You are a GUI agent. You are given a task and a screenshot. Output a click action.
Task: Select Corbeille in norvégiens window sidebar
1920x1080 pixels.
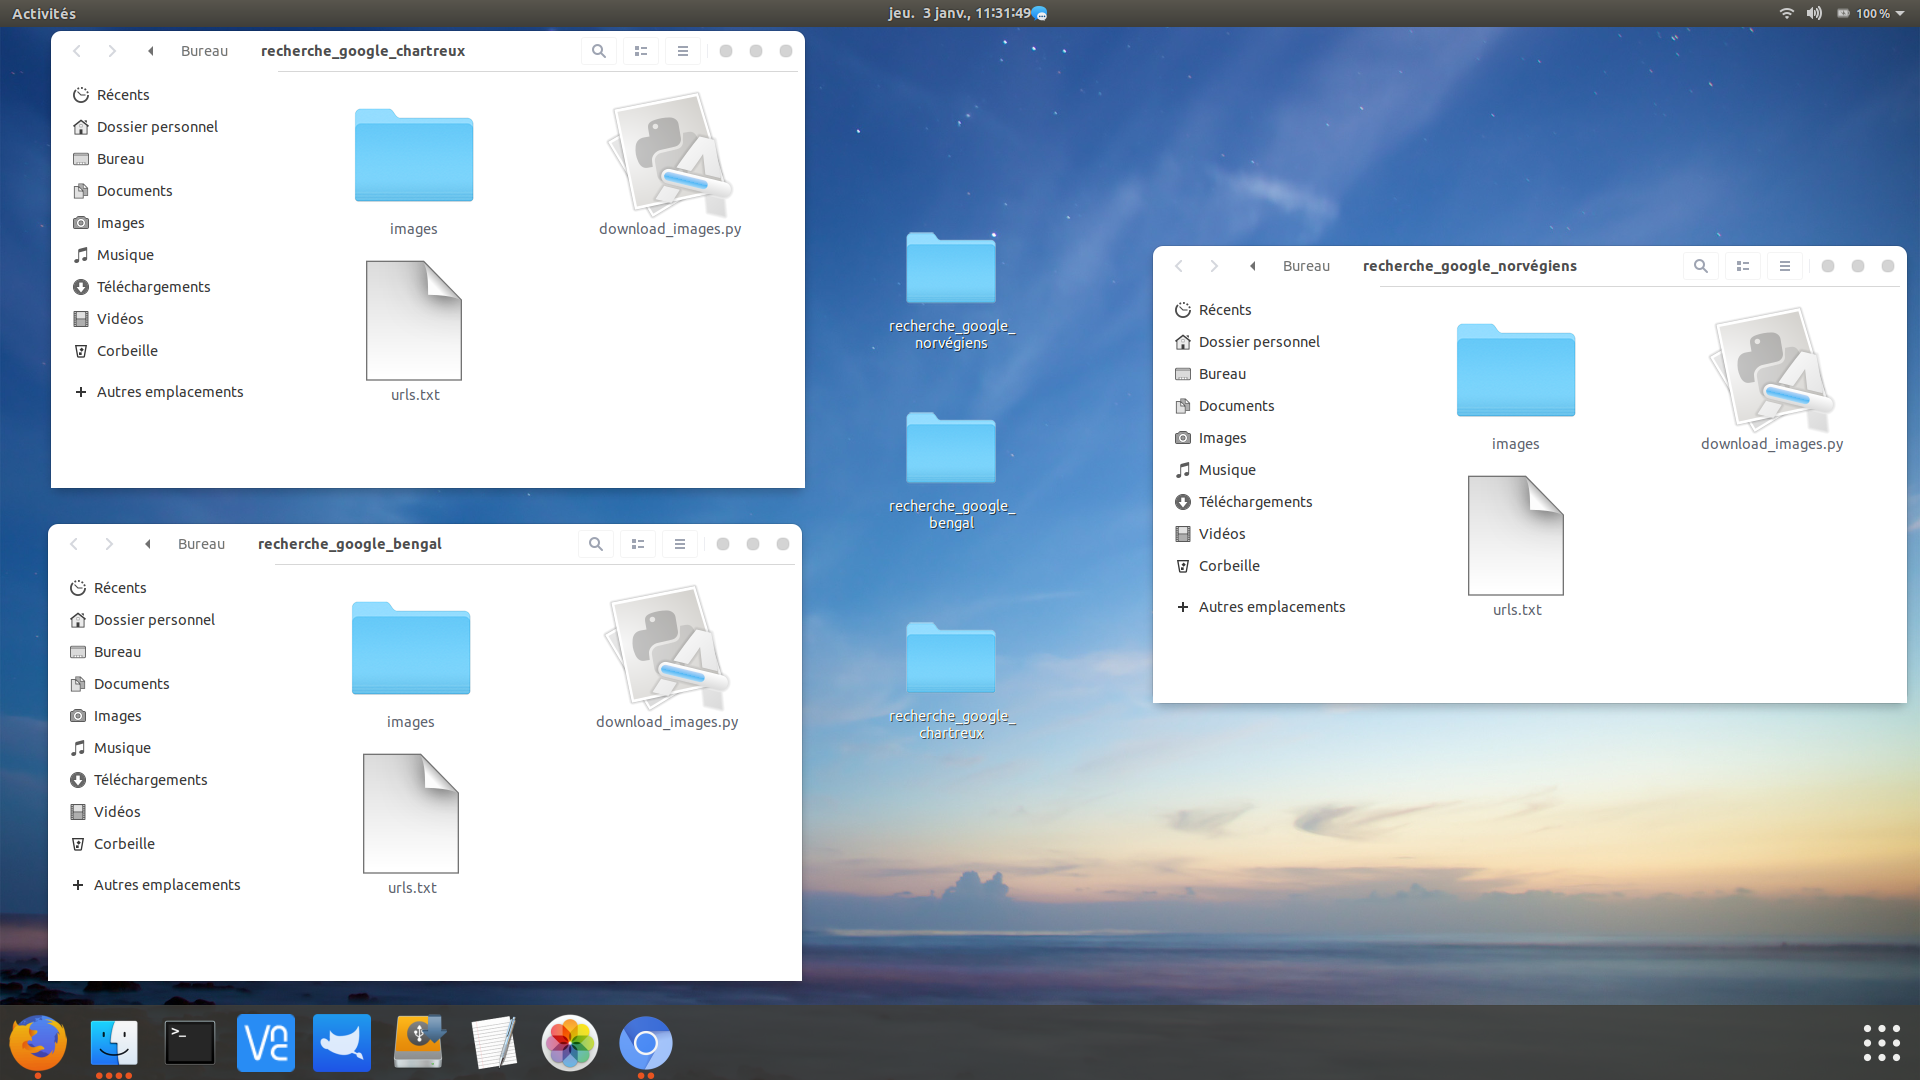(x=1229, y=566)
